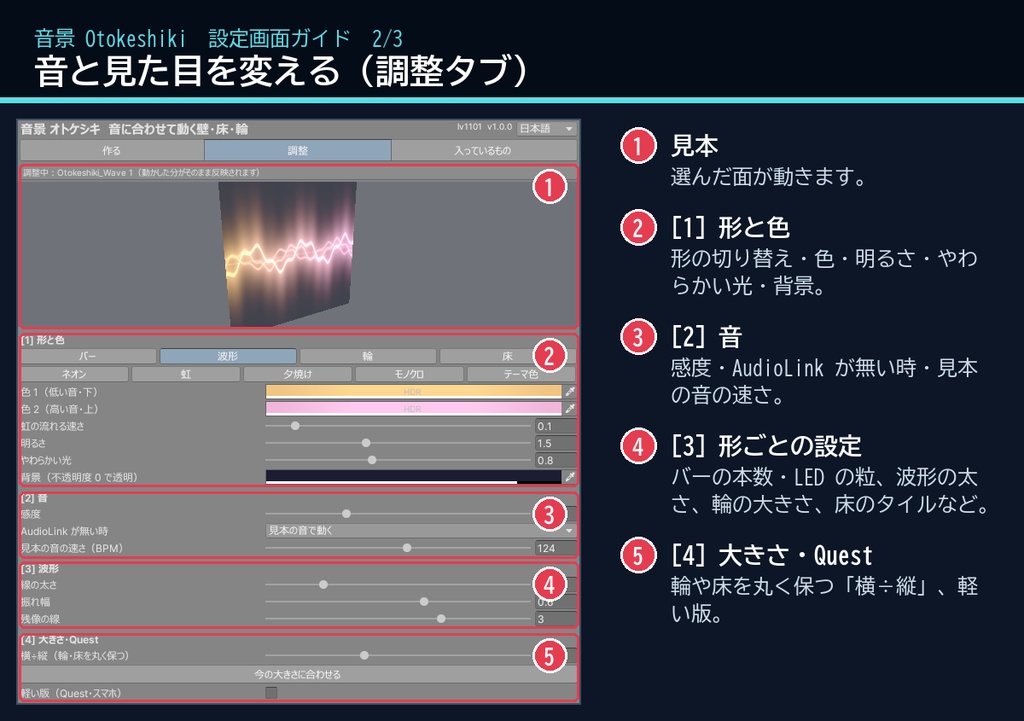The height and width of the screenshot is (721, 1024).
Task: Select the 調整 tab
Action: [298, 150]
